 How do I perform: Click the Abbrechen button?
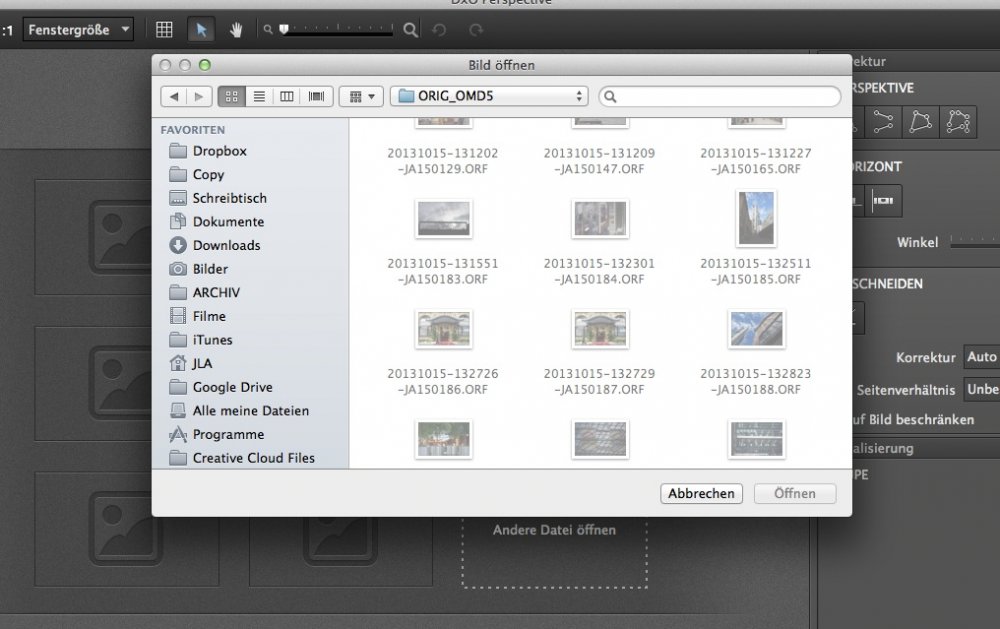[702, 493]
